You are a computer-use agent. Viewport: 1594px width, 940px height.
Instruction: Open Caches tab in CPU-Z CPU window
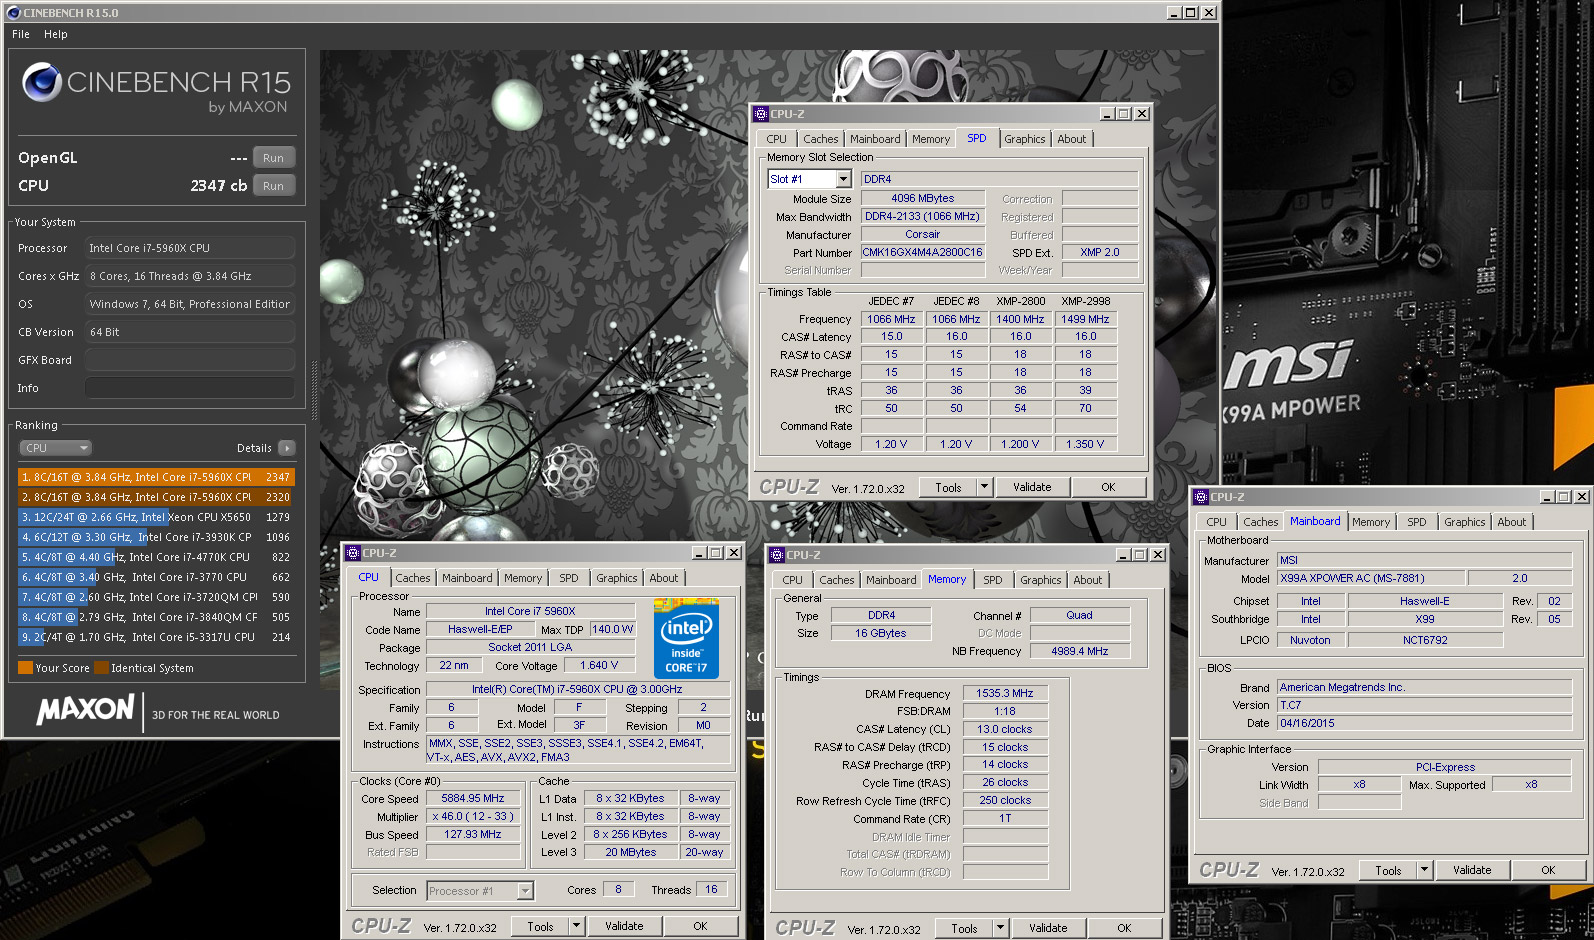tap(412, 578)
